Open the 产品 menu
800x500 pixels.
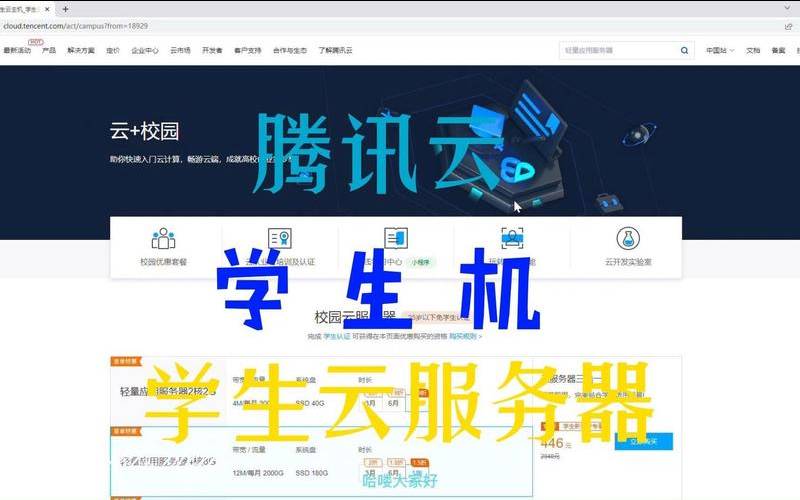click(49, 51)
